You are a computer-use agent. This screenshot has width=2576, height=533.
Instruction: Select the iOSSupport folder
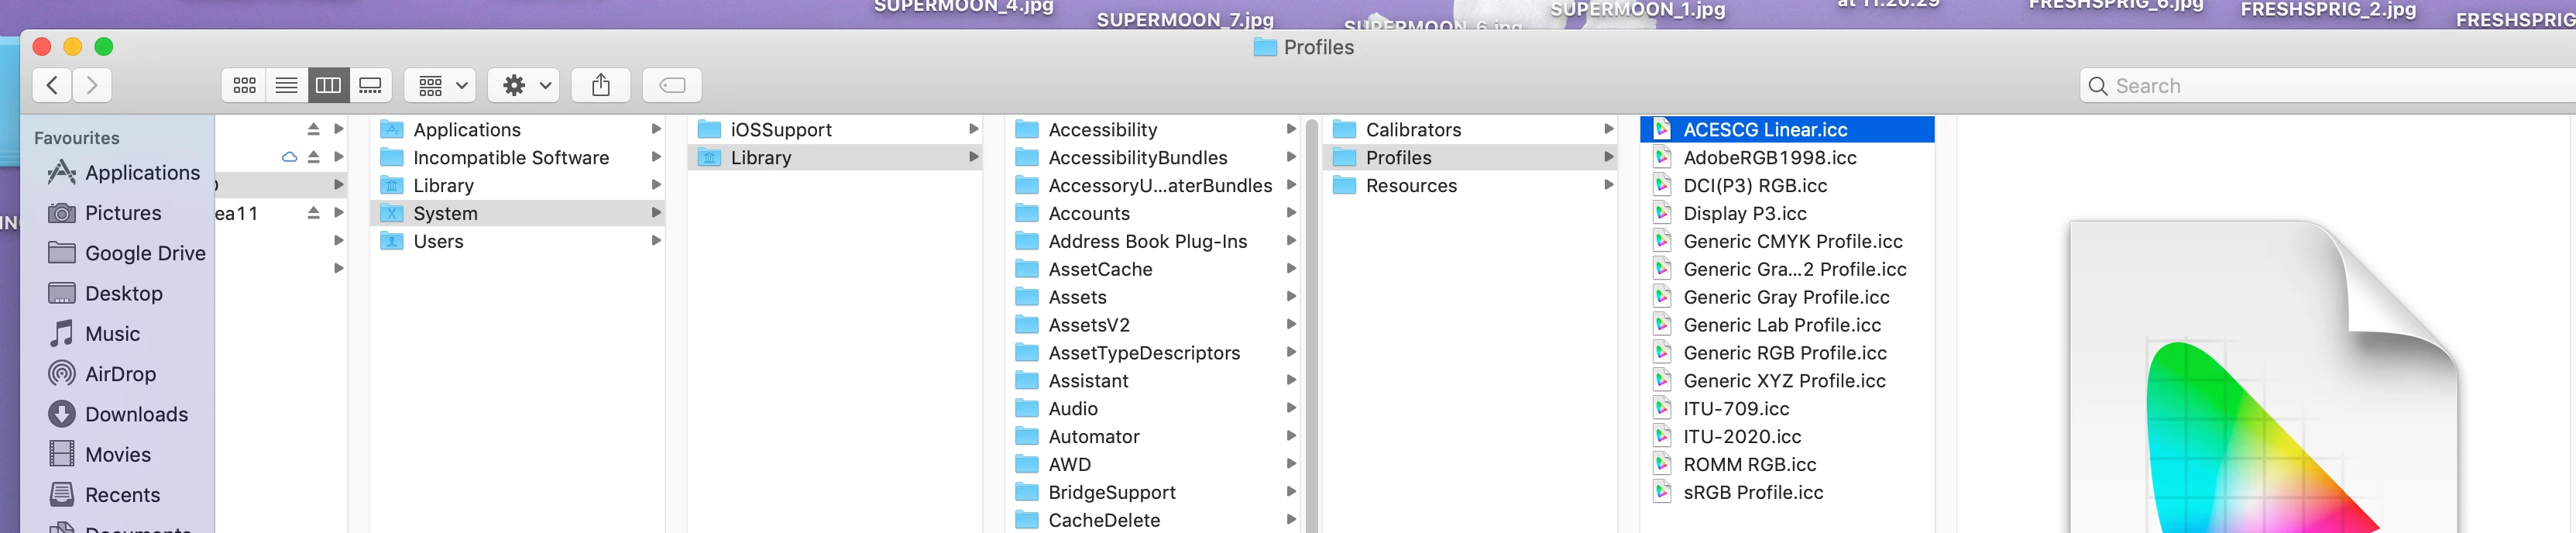tap(835, 130)
